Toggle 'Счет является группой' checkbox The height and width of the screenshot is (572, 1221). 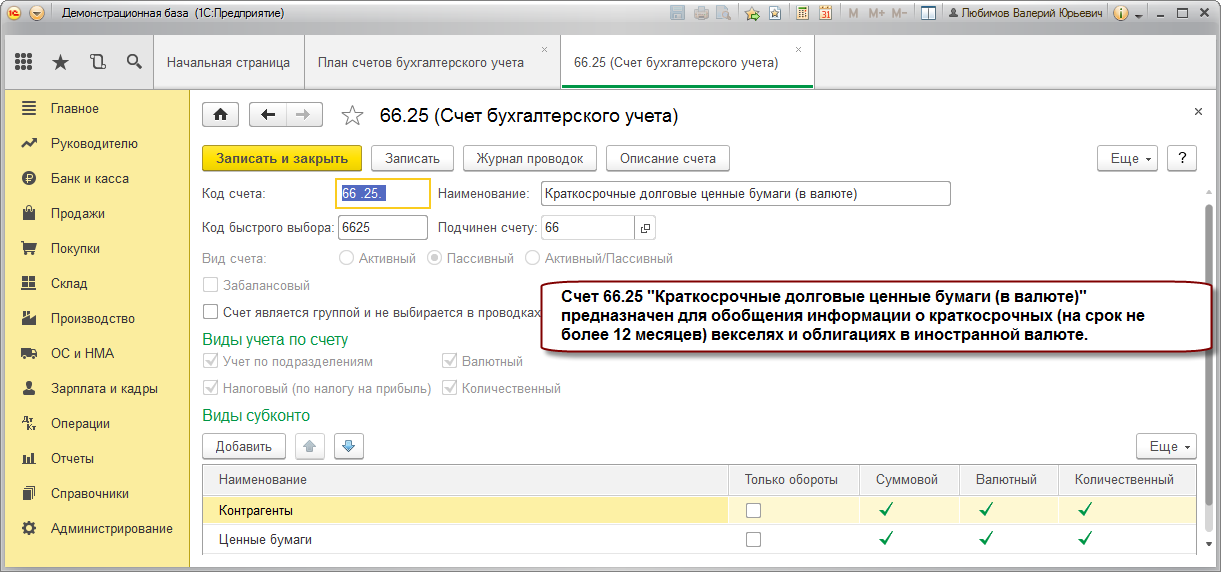tap(210, 312)
